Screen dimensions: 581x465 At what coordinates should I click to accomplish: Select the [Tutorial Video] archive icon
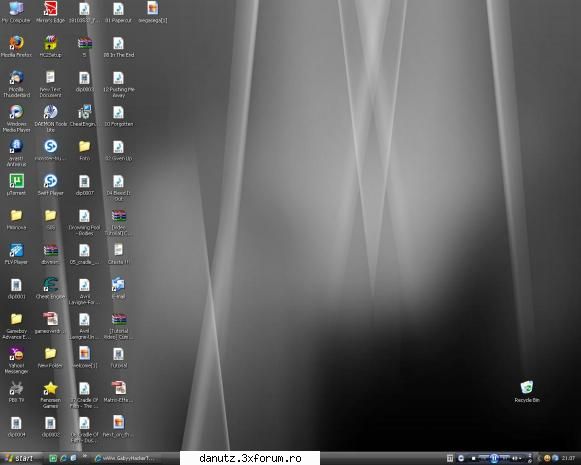(x=118, y=326)
